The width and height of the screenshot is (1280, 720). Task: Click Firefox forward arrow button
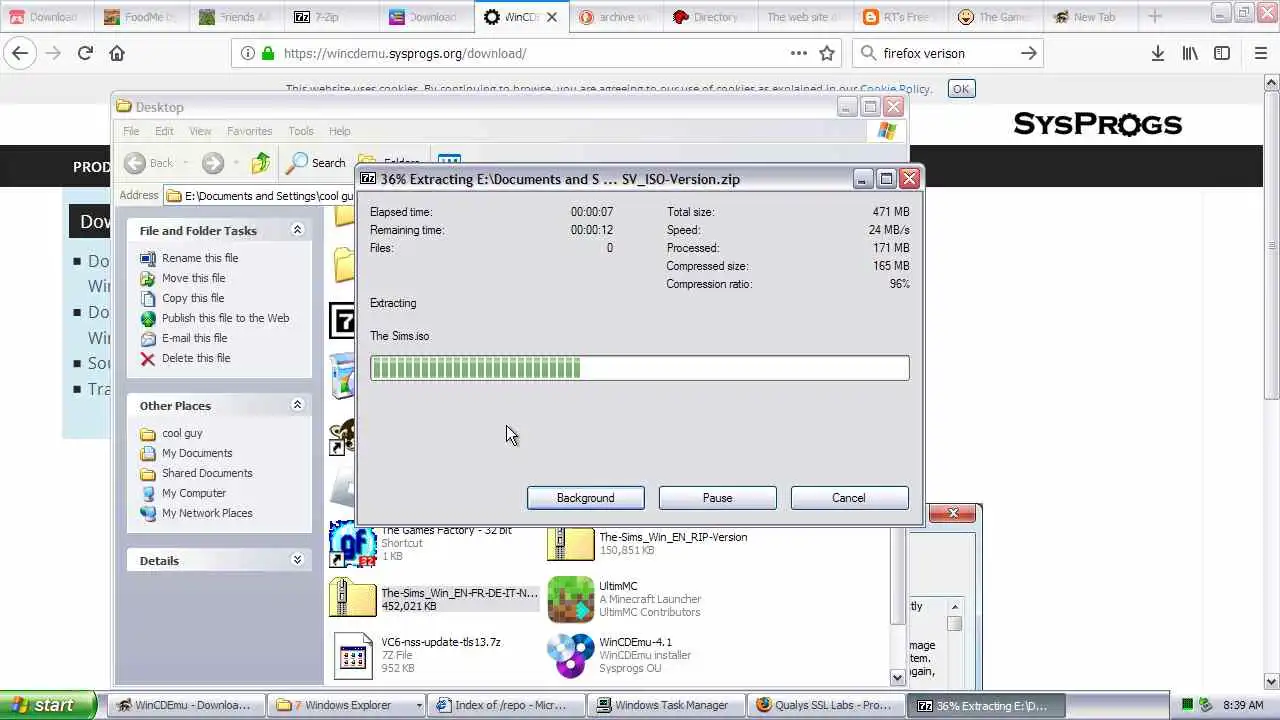point(53,53)
